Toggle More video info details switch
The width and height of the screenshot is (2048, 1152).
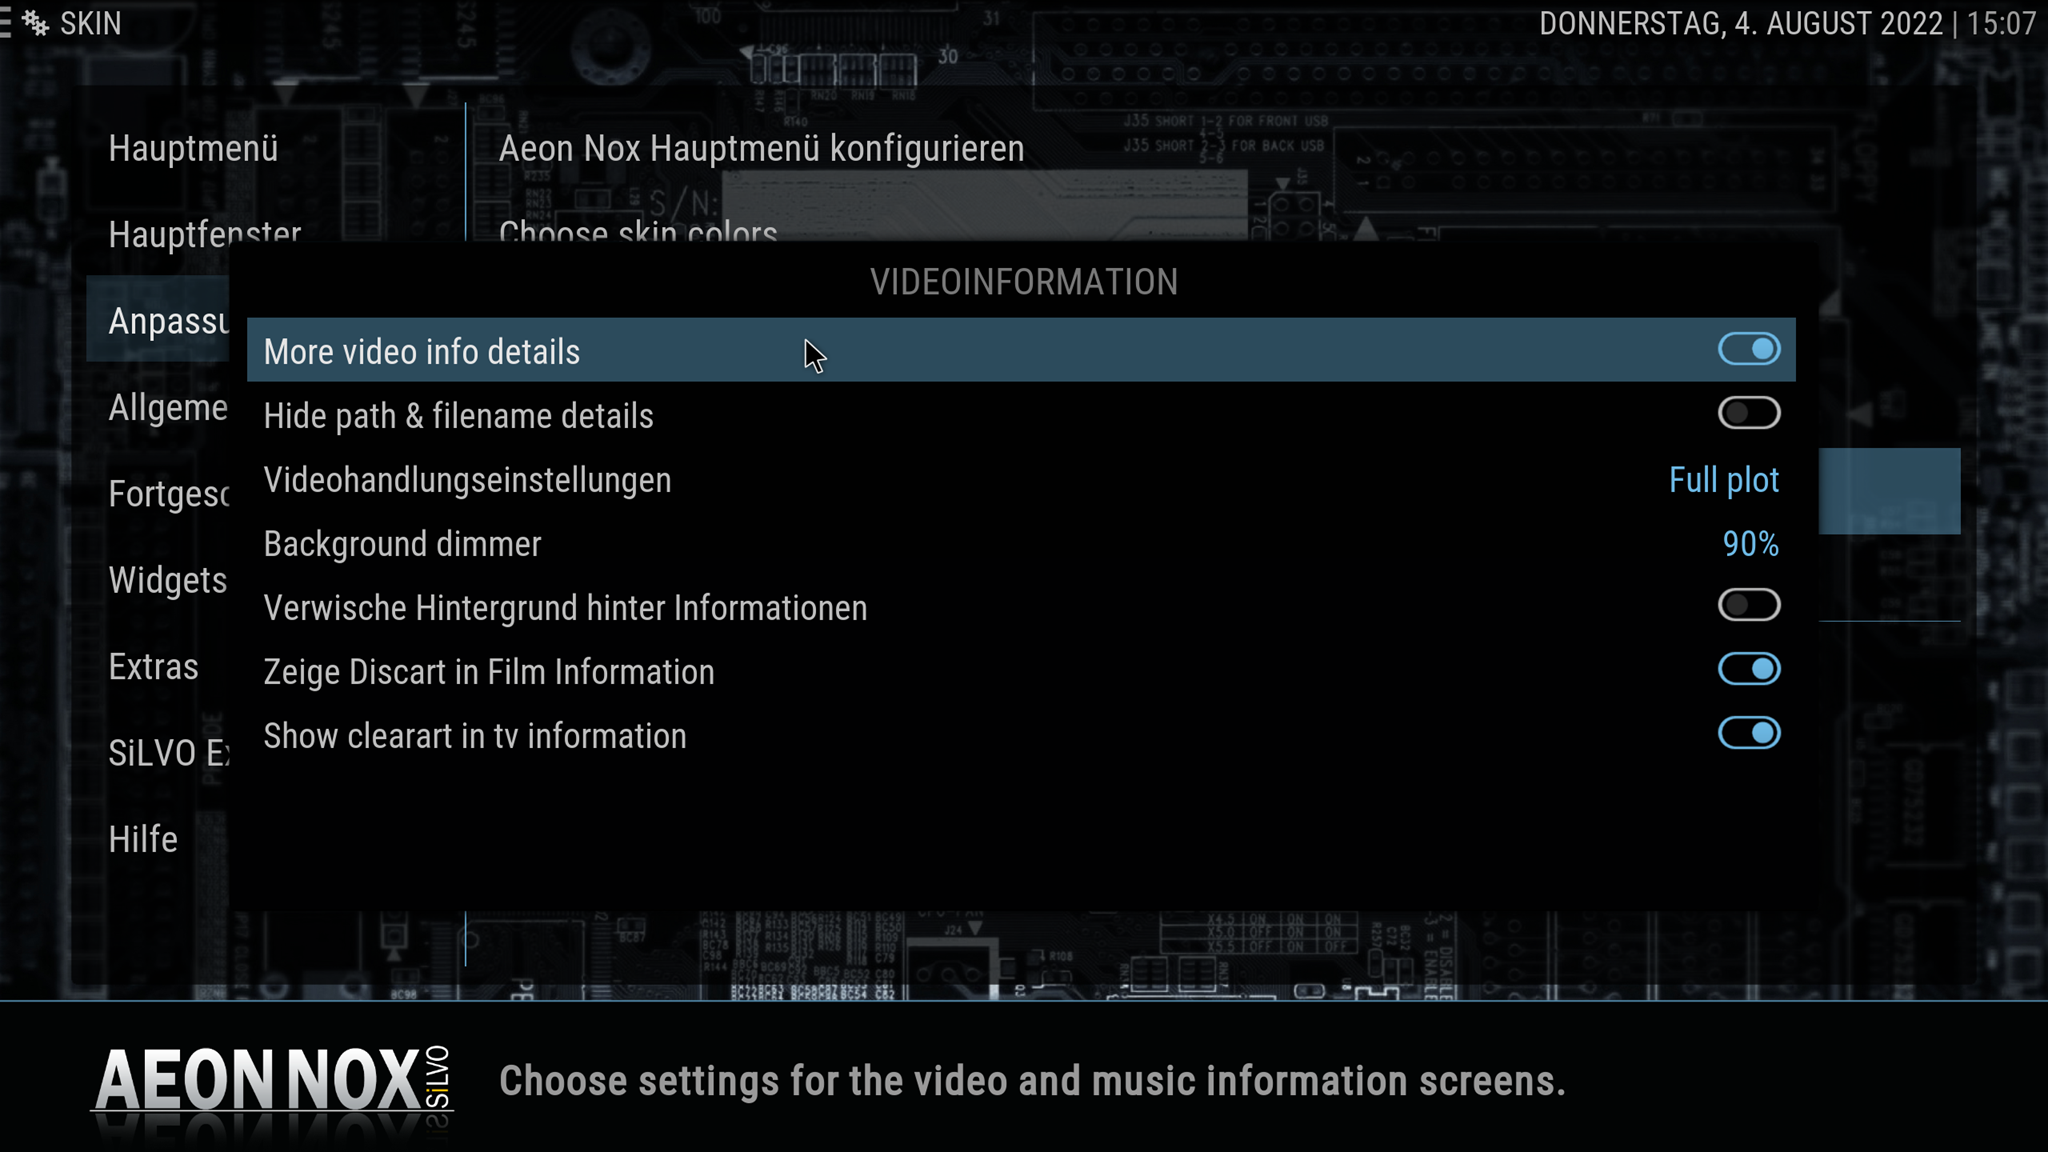pos(1749,349)
